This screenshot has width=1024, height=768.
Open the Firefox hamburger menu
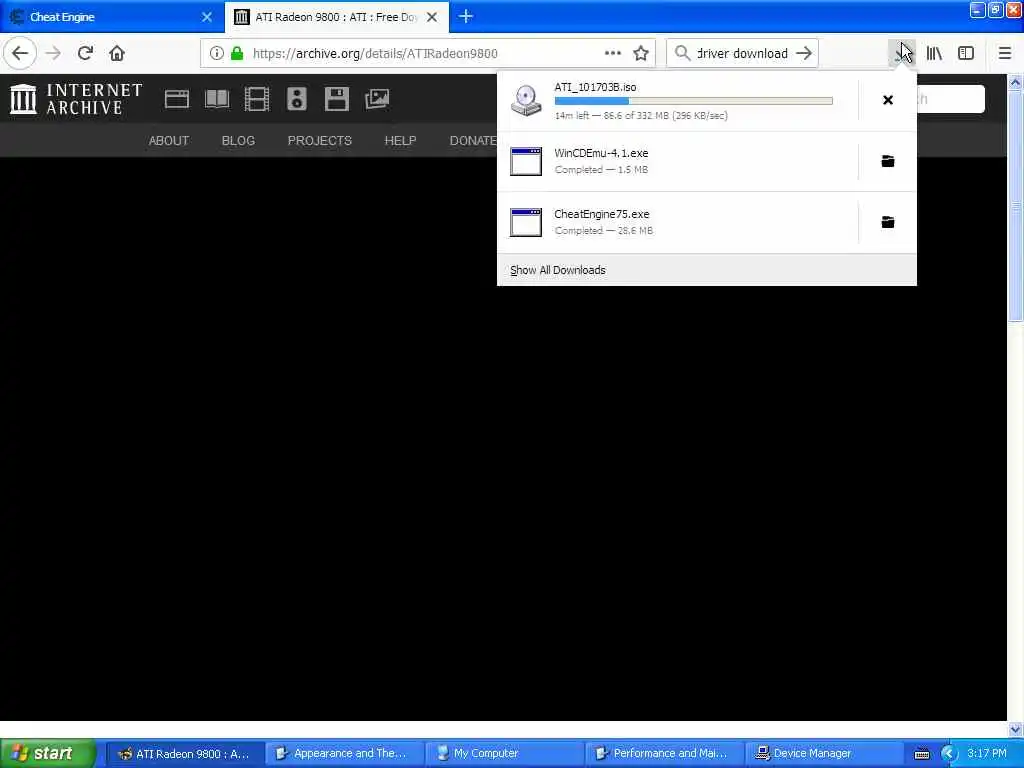[x=1005, y=54]
